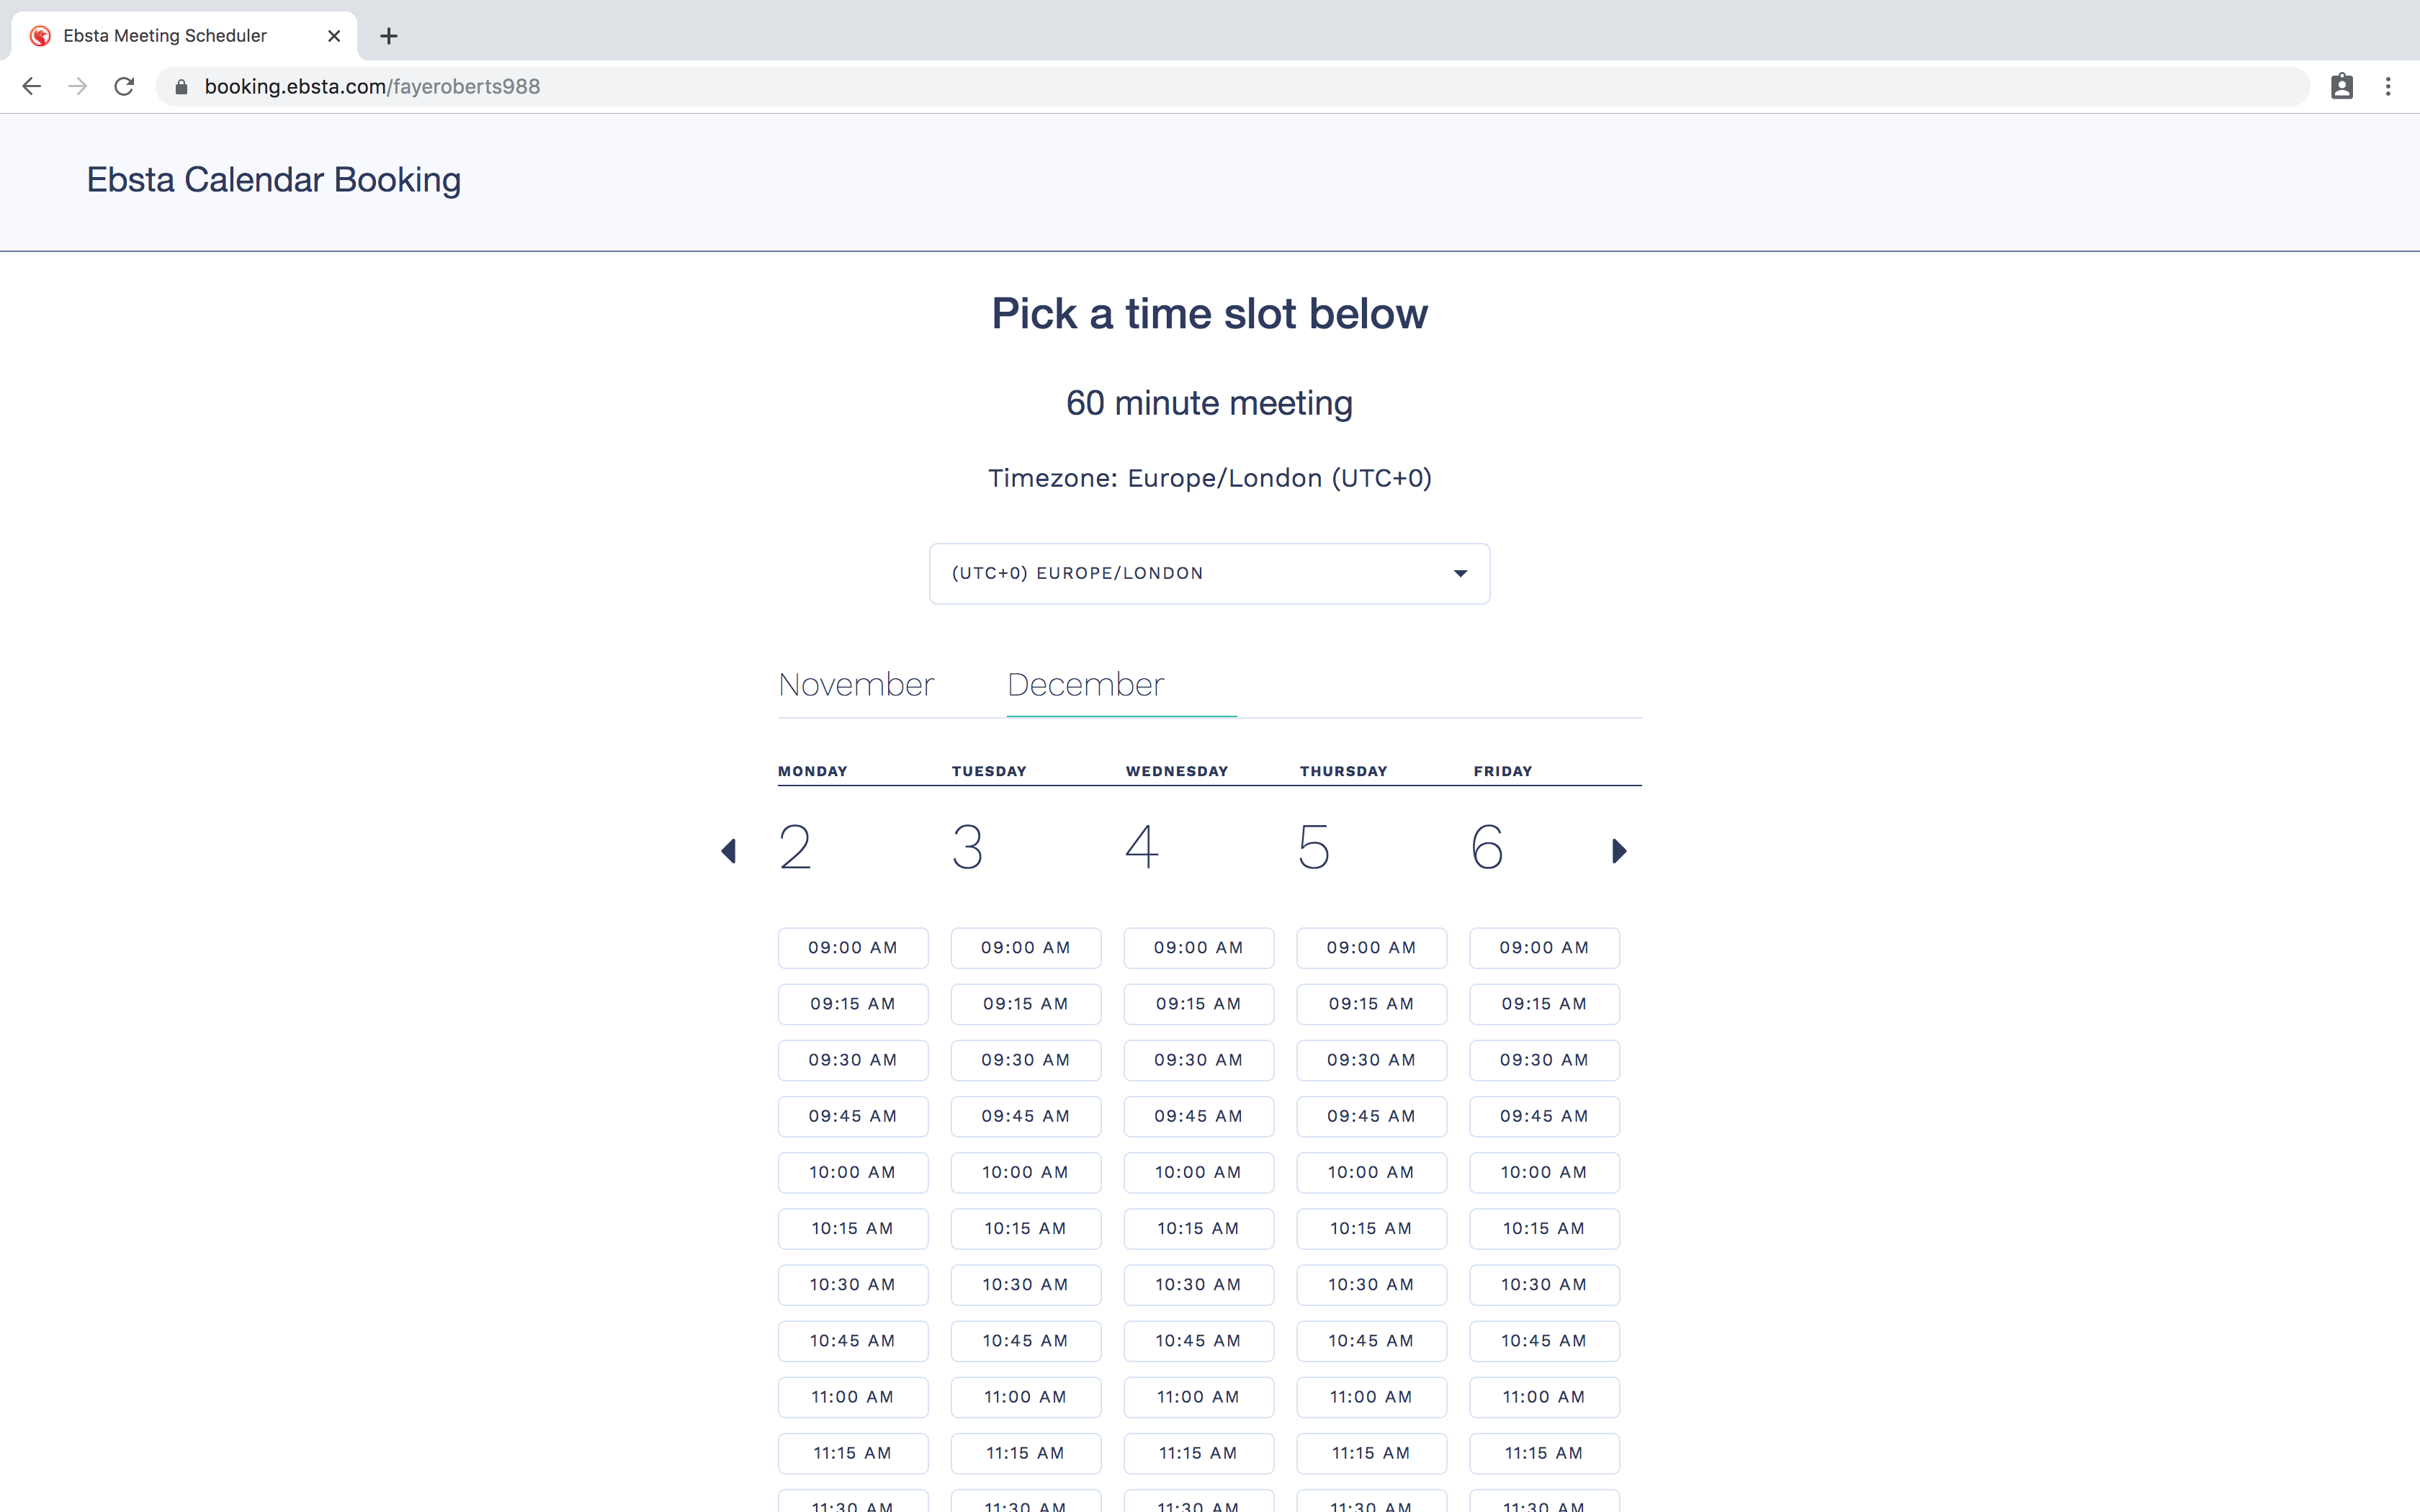Pick Friday's 10:30 AM slot
This screenshot has width=2420, height=1512.
[x=1544, y=1285]
